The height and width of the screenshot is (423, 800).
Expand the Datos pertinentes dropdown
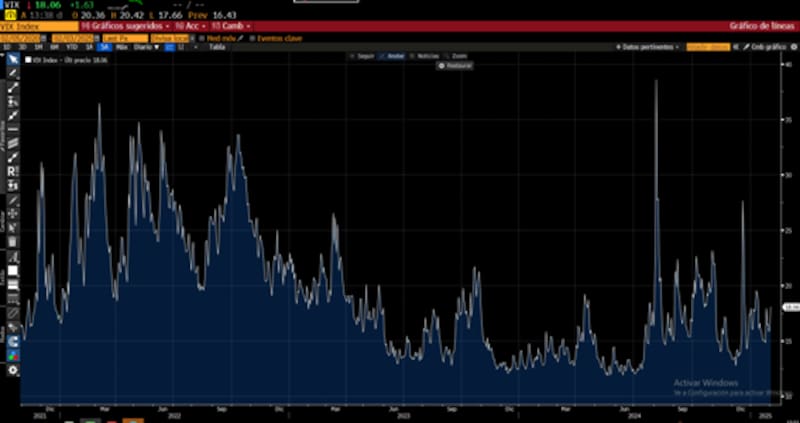click(647, 47)
